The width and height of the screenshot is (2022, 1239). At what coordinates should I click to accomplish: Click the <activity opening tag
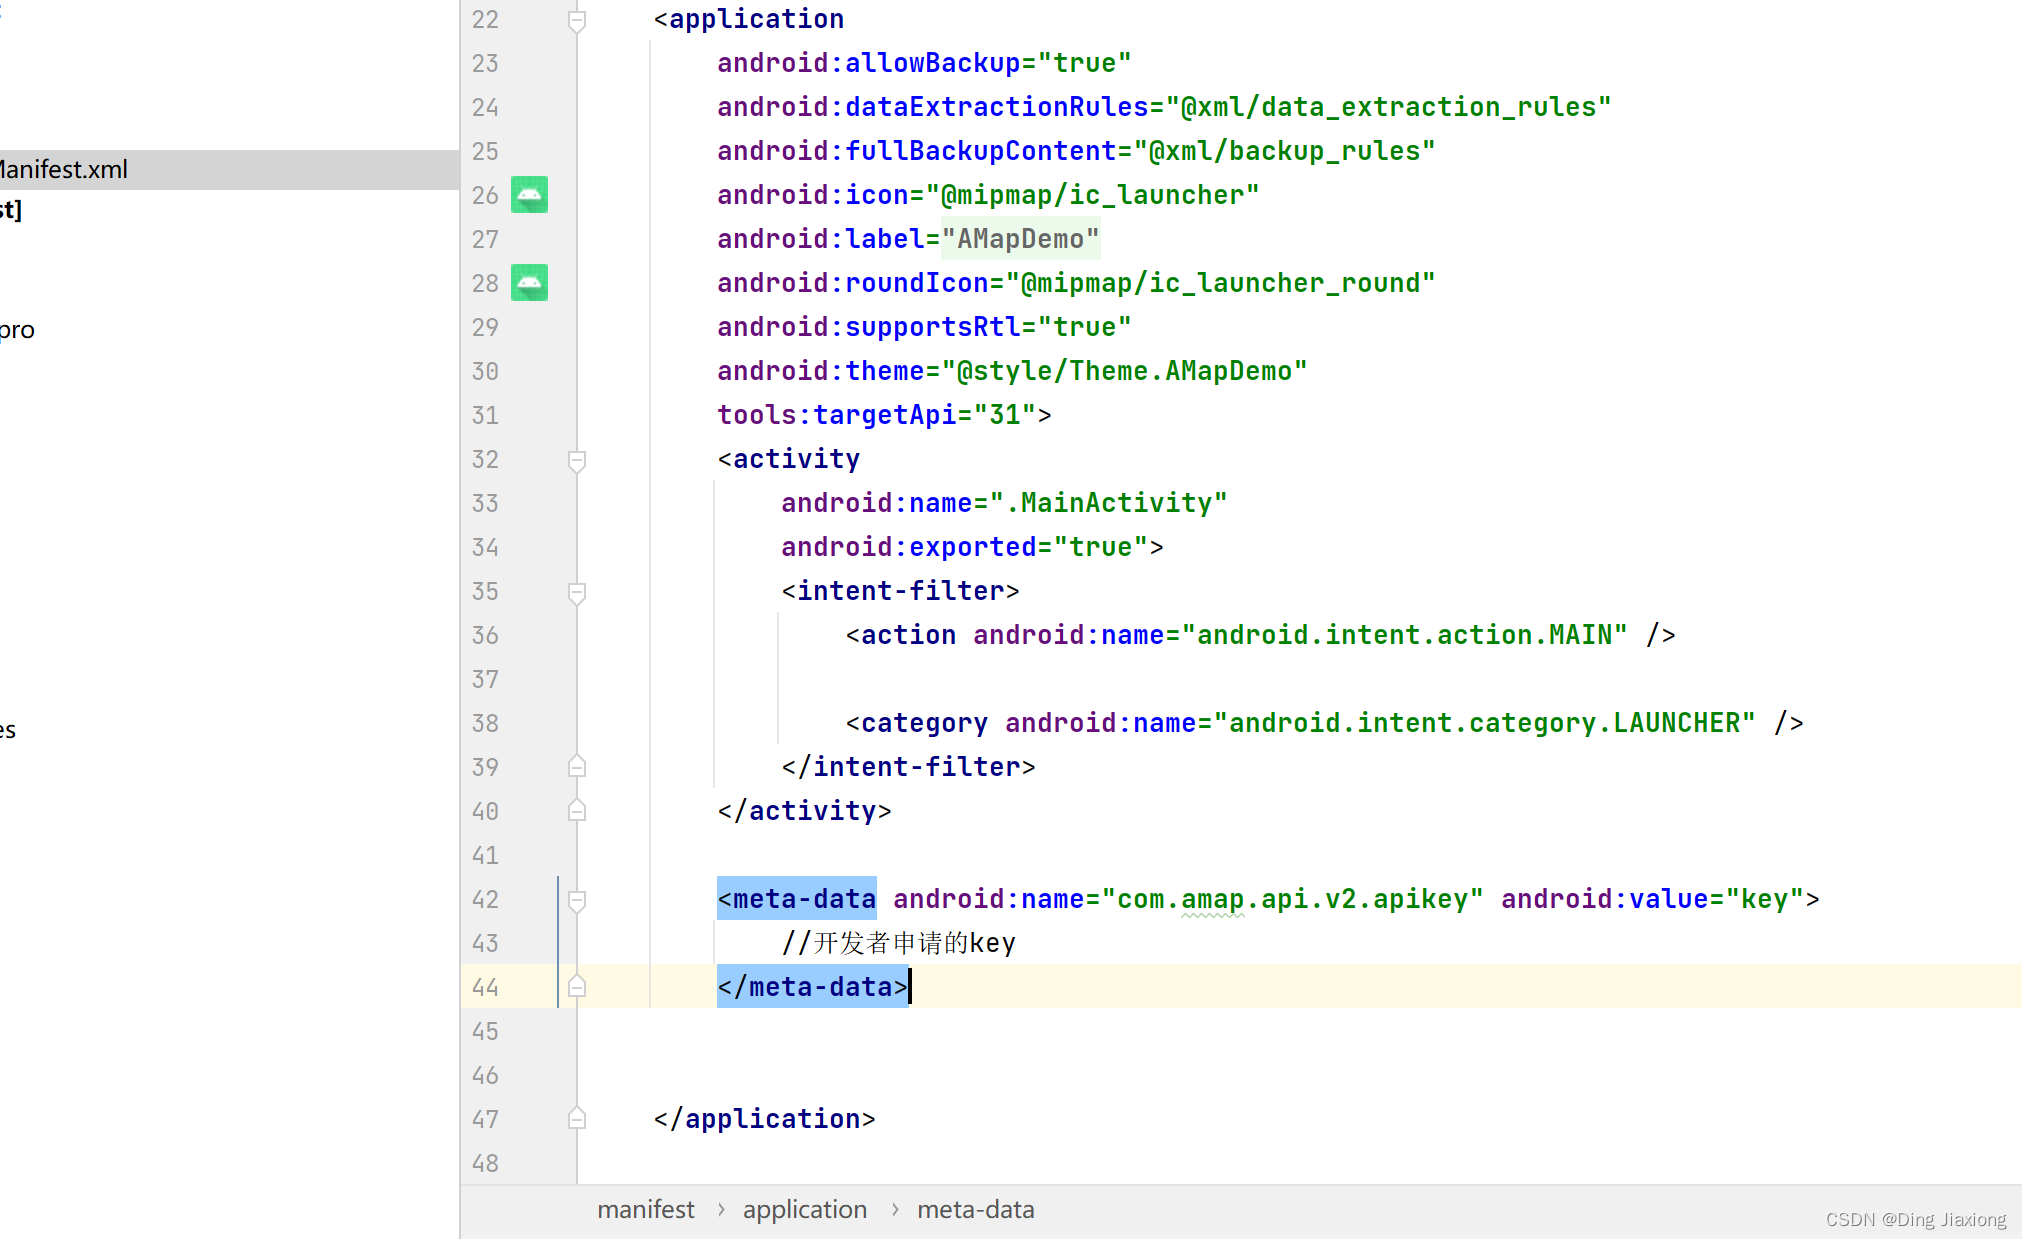click(789, 459)
